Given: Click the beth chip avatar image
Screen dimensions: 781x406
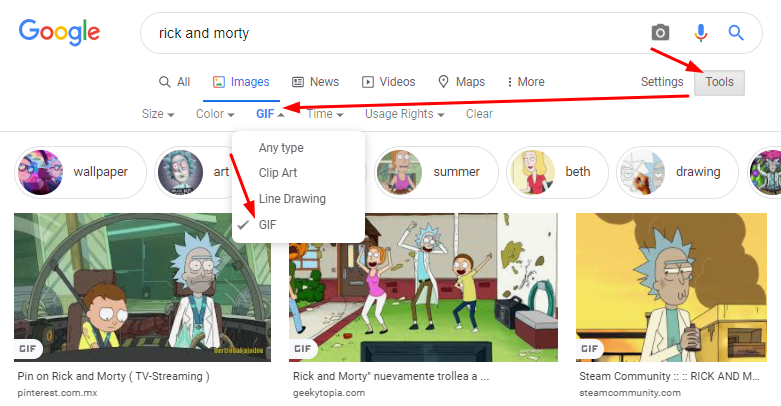Looking at the screenshot, I should [x=532, y=172].
